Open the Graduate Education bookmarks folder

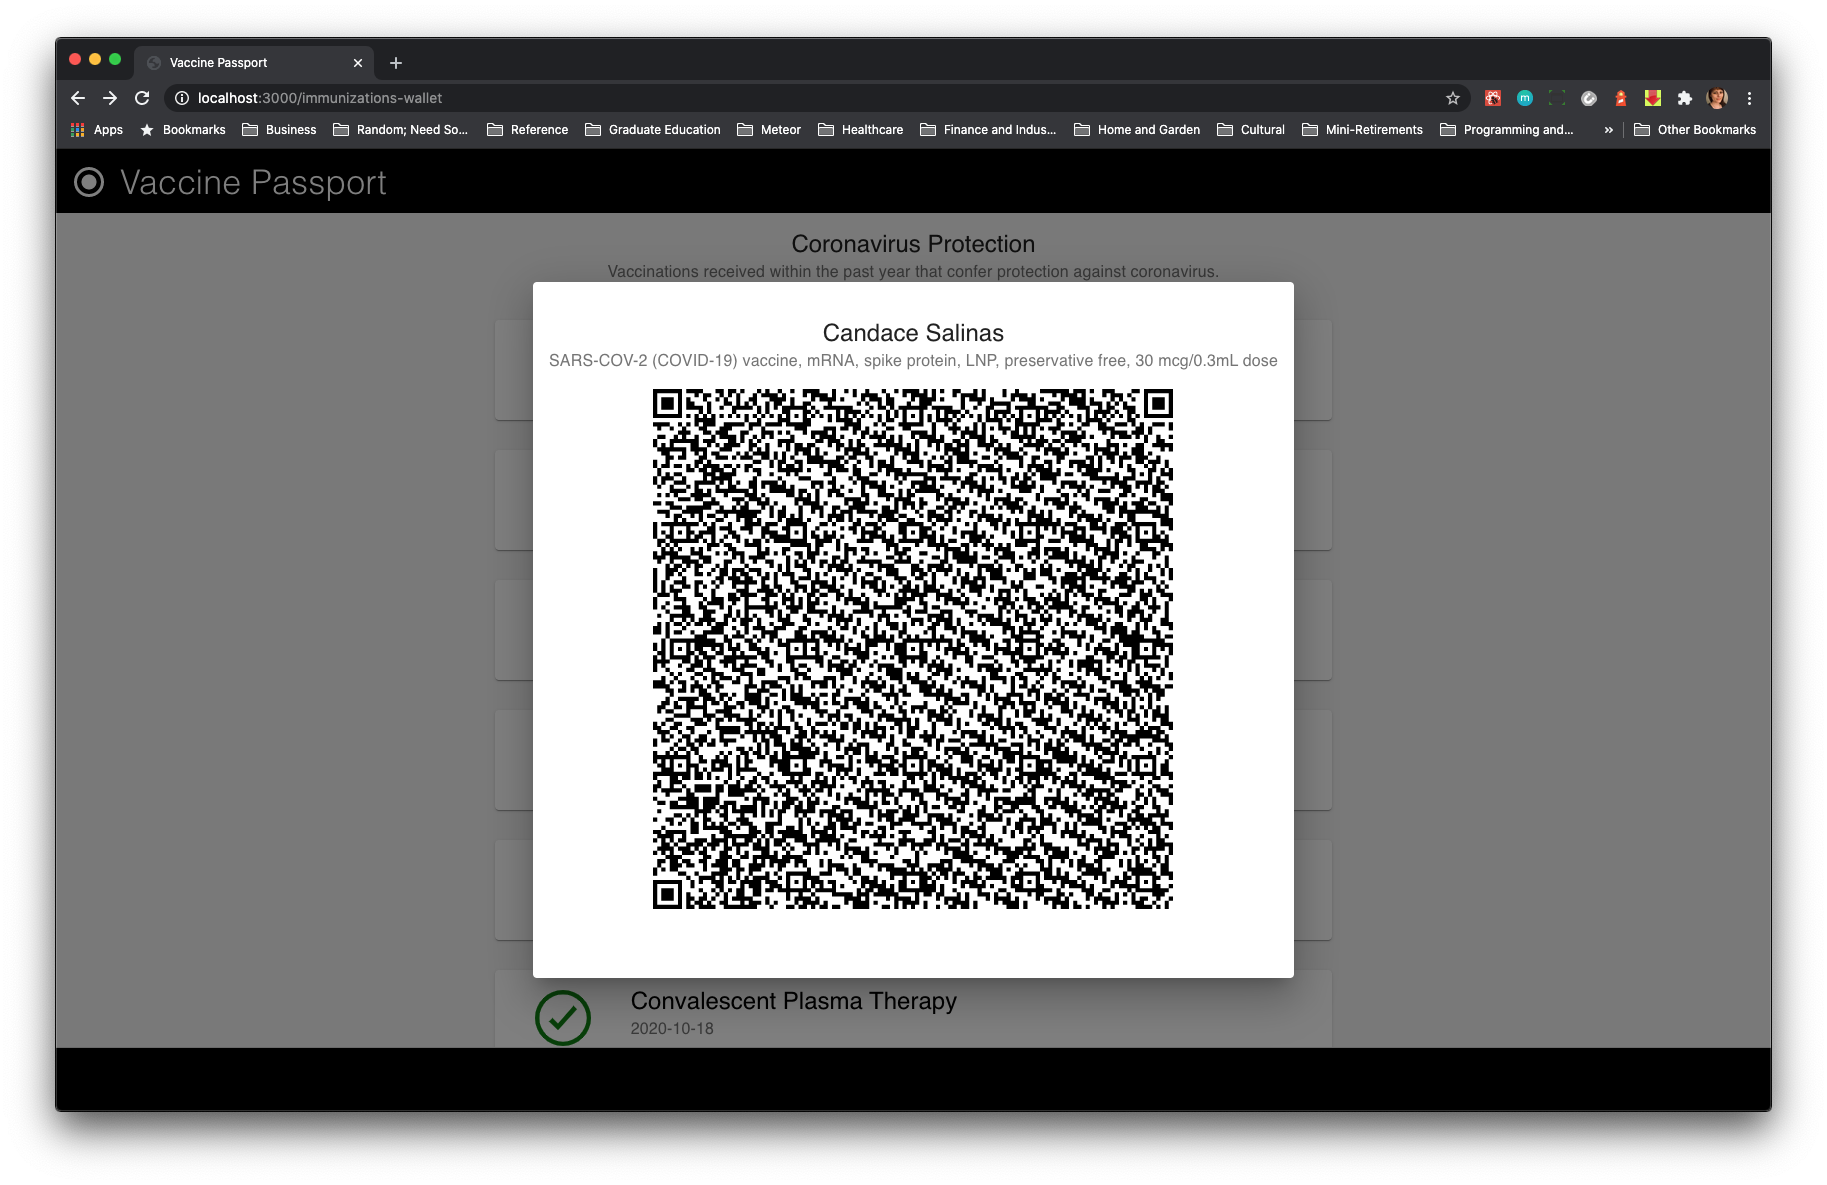[652, 130]
